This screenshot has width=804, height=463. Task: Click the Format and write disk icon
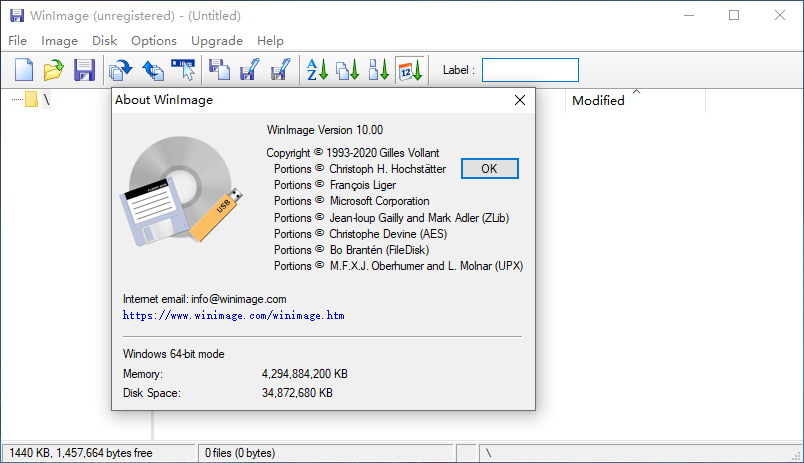(x=280, y=70)
